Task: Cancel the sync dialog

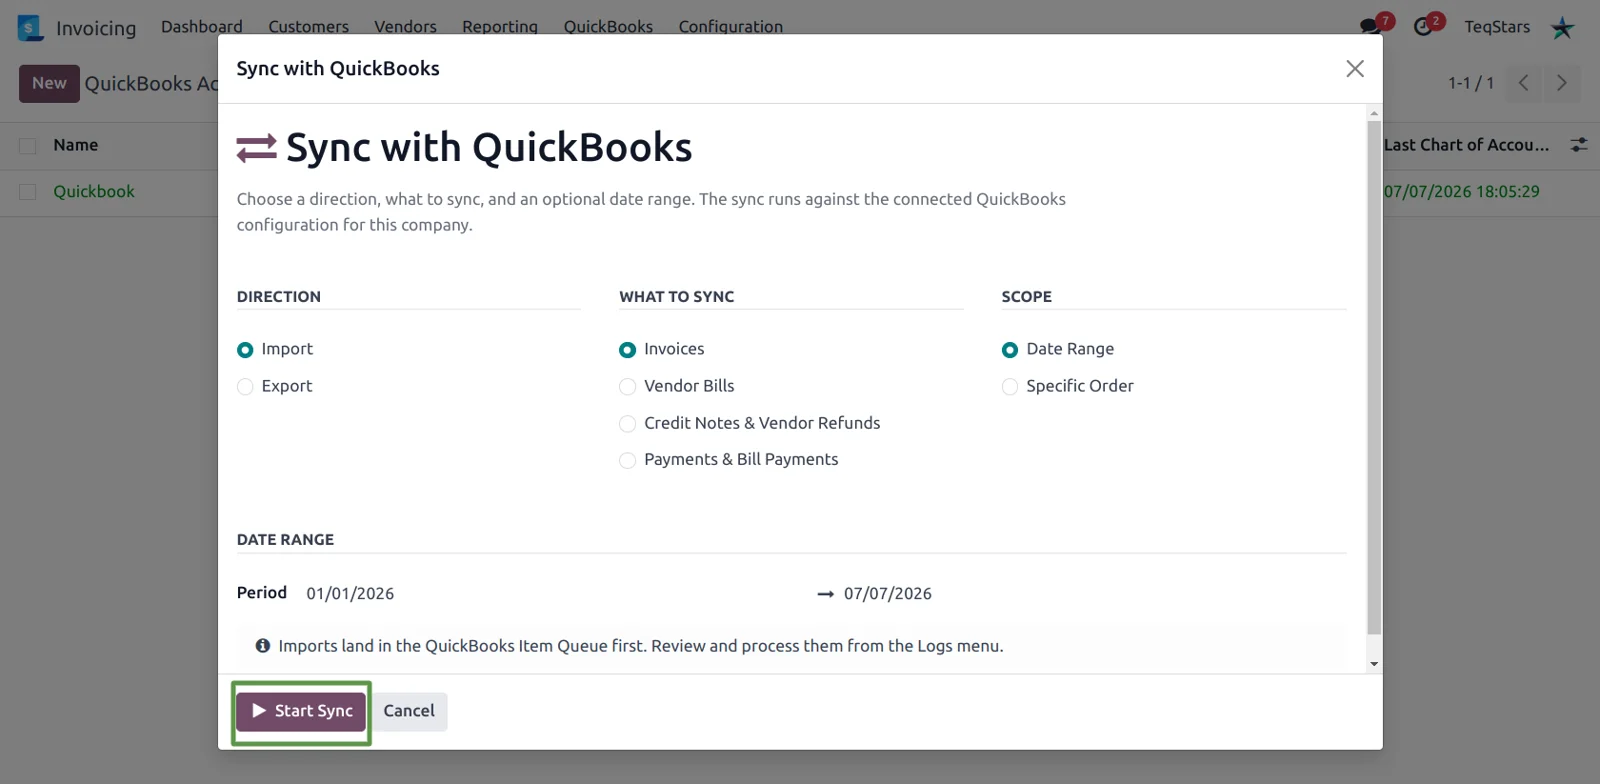Action: 409,711
